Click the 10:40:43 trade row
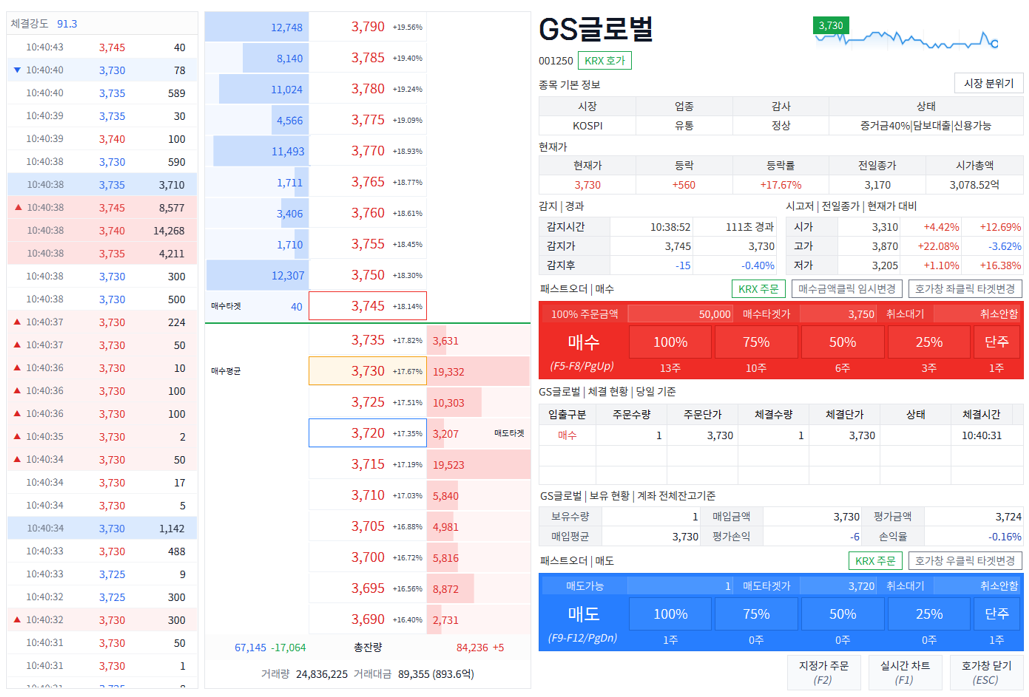 pos(102,47)
